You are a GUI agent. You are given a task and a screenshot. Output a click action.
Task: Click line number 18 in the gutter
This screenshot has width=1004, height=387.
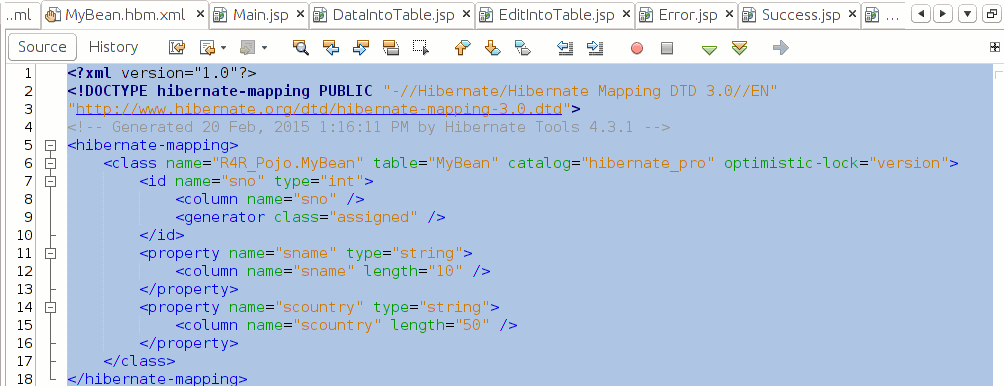(24, 379)
